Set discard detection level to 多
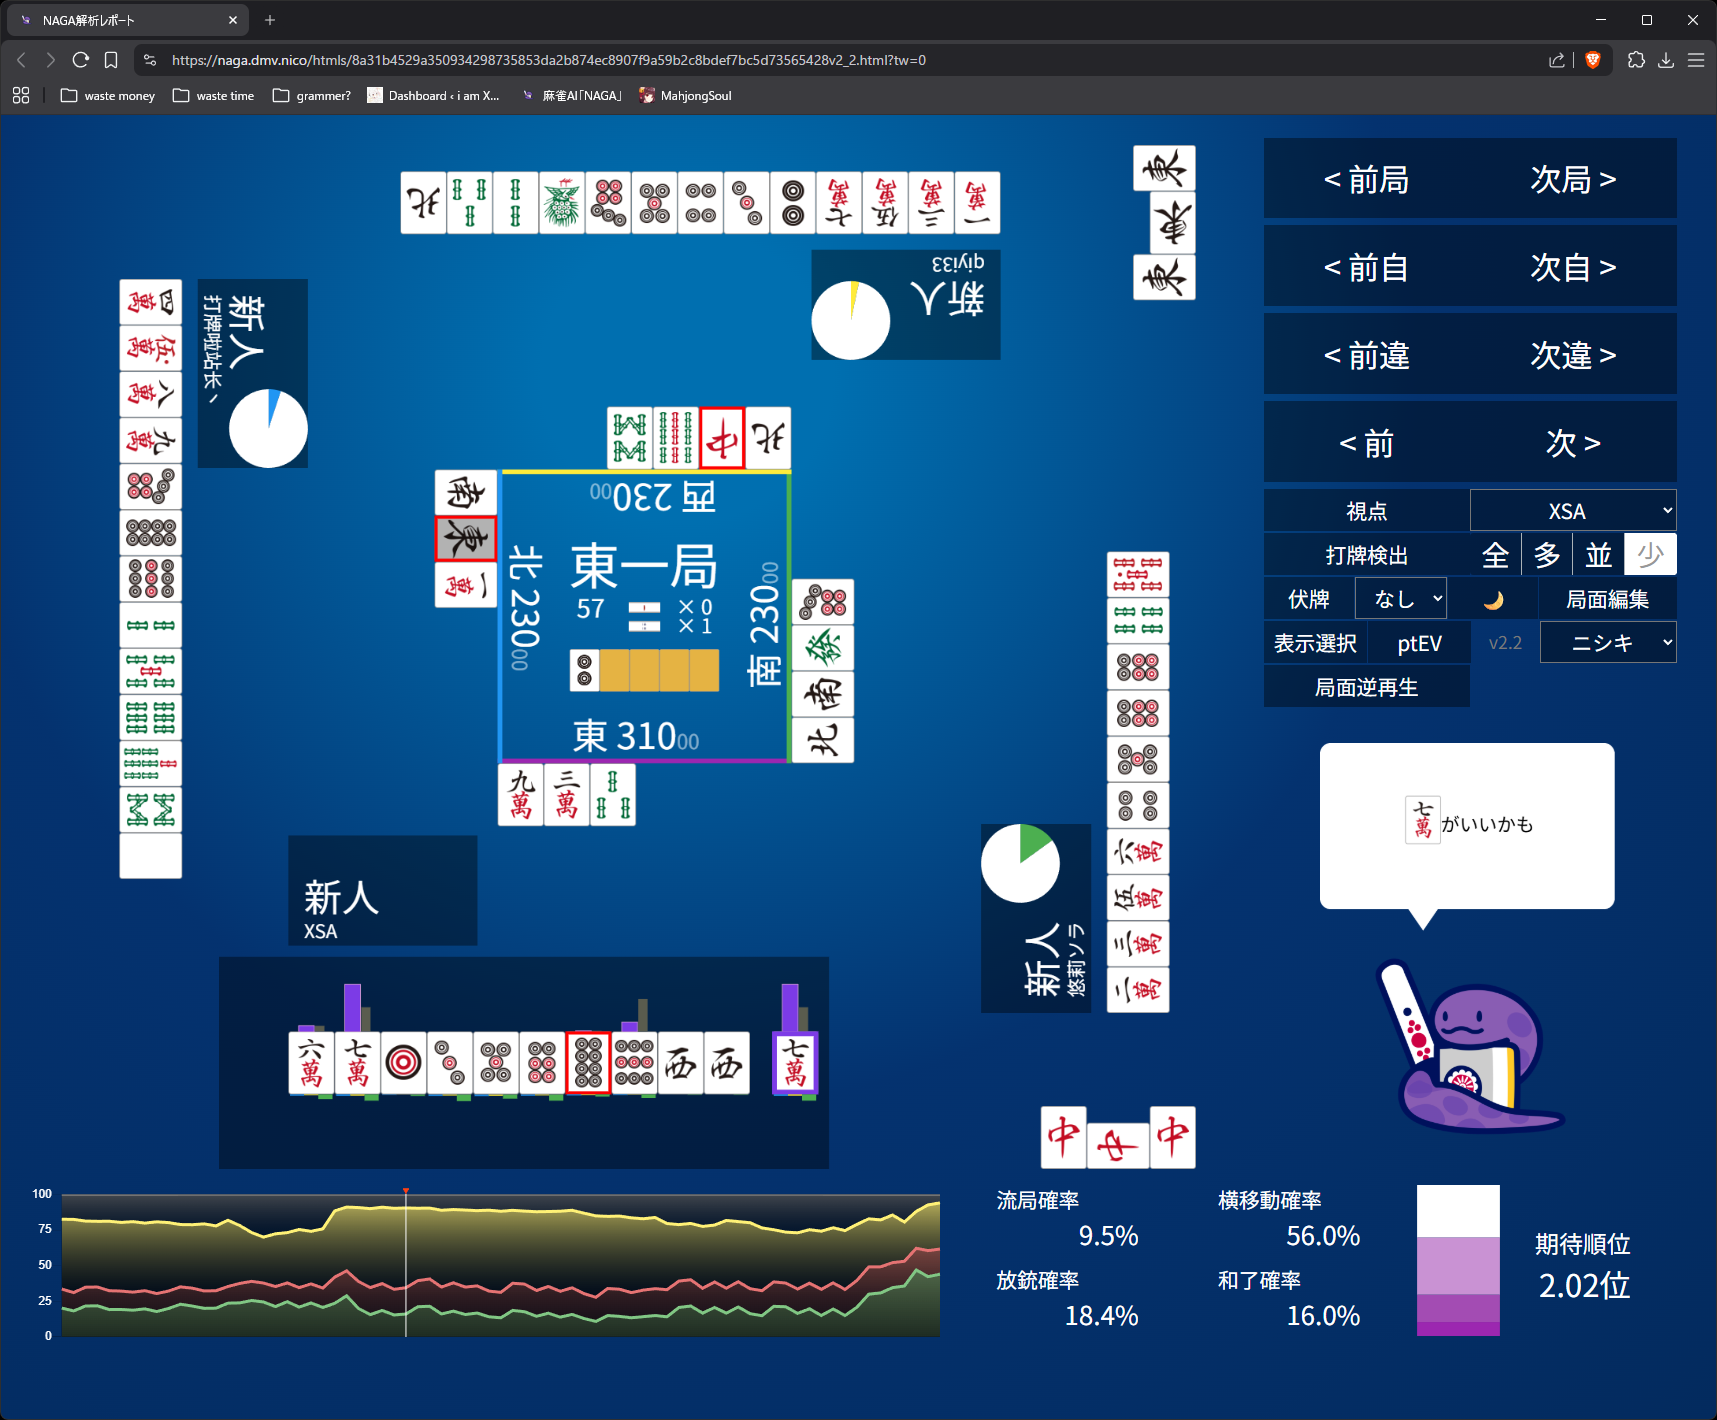1717x1420 pixels. point(1547,555)
